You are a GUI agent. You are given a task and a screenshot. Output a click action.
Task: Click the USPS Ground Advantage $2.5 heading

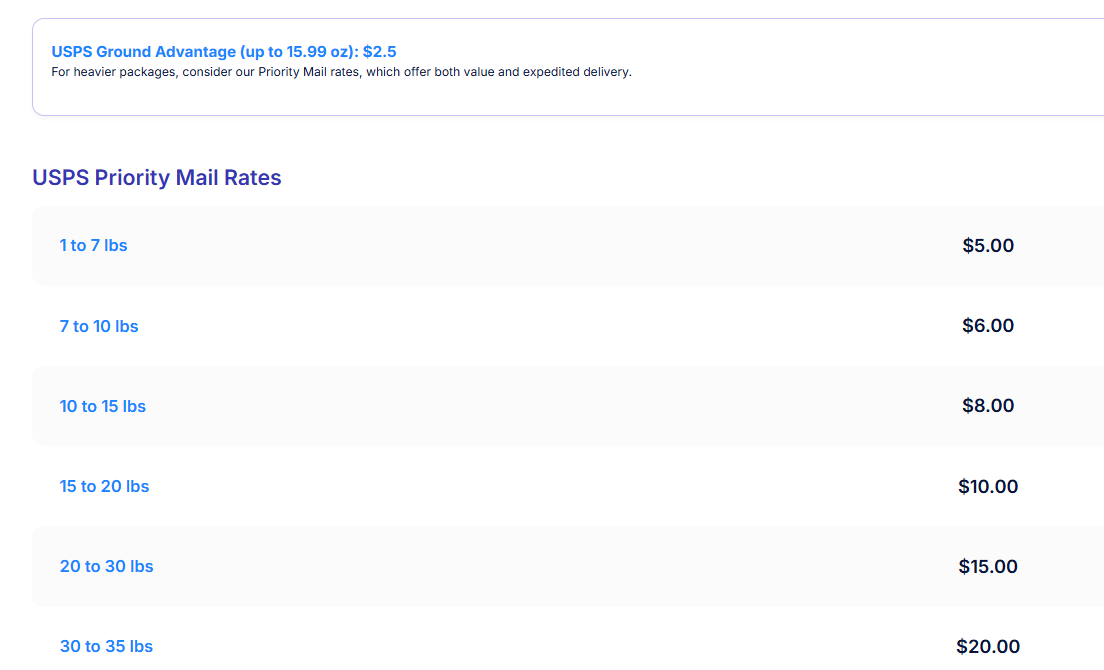224,51
